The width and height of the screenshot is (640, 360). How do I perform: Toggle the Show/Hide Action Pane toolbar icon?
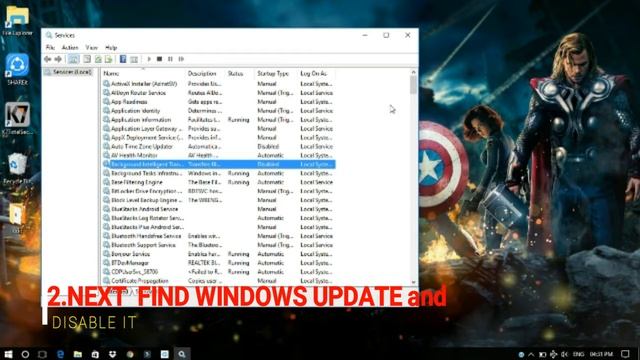click(x=134, y=59)
